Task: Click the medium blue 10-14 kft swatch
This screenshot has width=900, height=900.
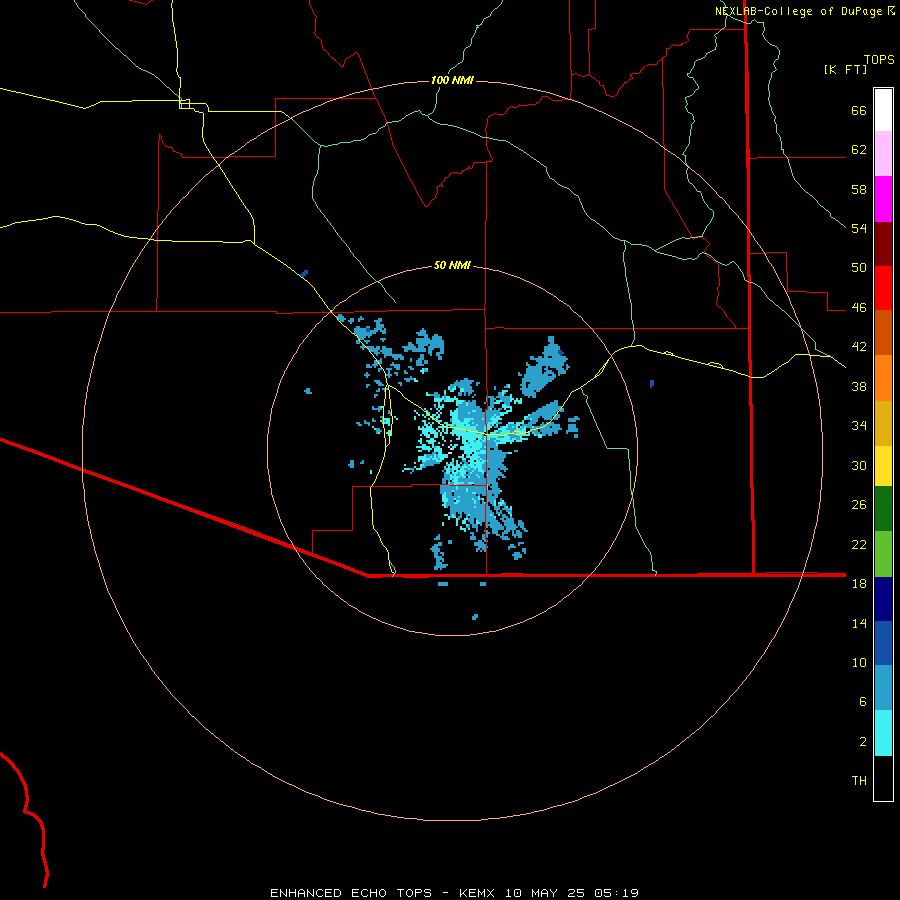Action: tap(883, 643)
